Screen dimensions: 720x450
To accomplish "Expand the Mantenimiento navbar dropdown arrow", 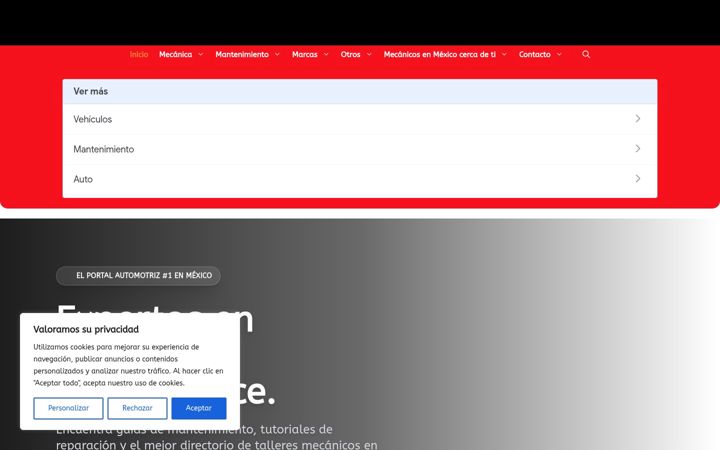I will (x=277, y=54).
